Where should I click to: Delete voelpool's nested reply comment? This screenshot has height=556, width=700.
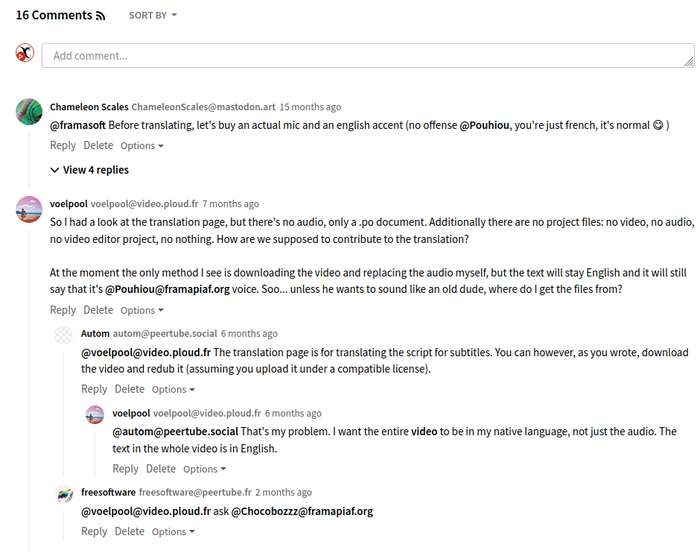(x=160, y=469)
